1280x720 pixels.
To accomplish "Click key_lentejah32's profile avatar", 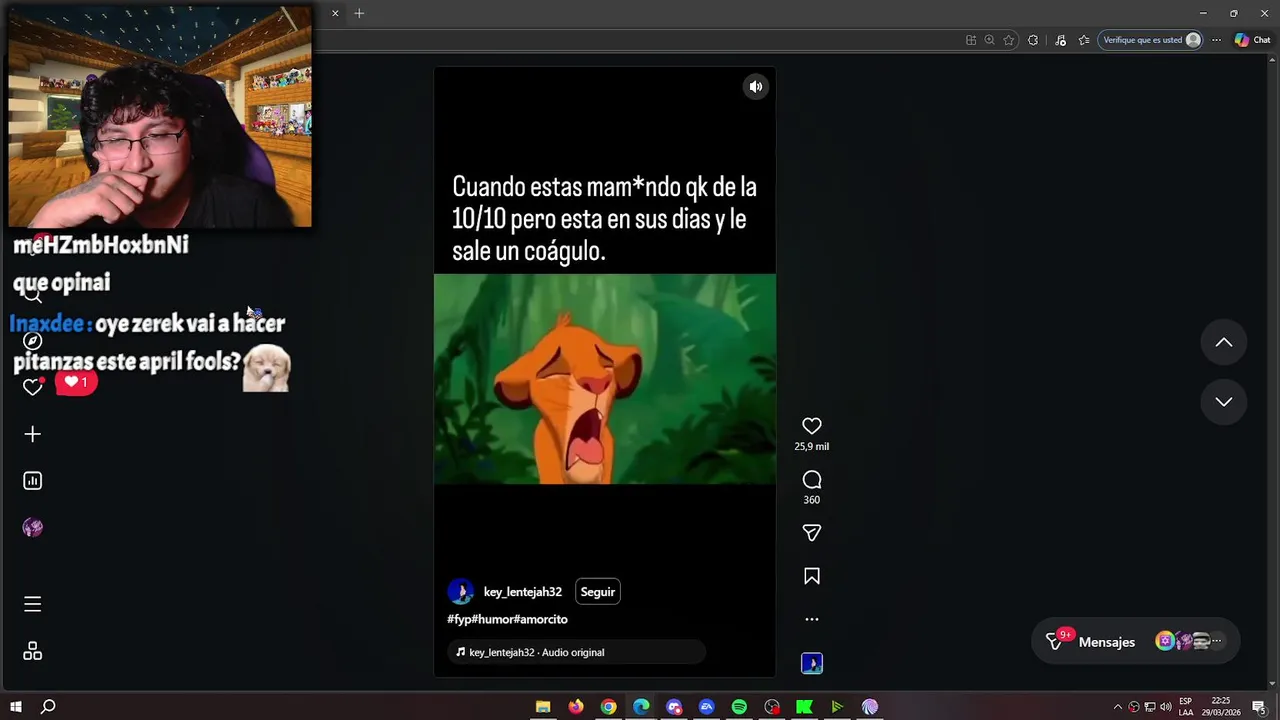I will pyautogui.click(x=461, y=592).
